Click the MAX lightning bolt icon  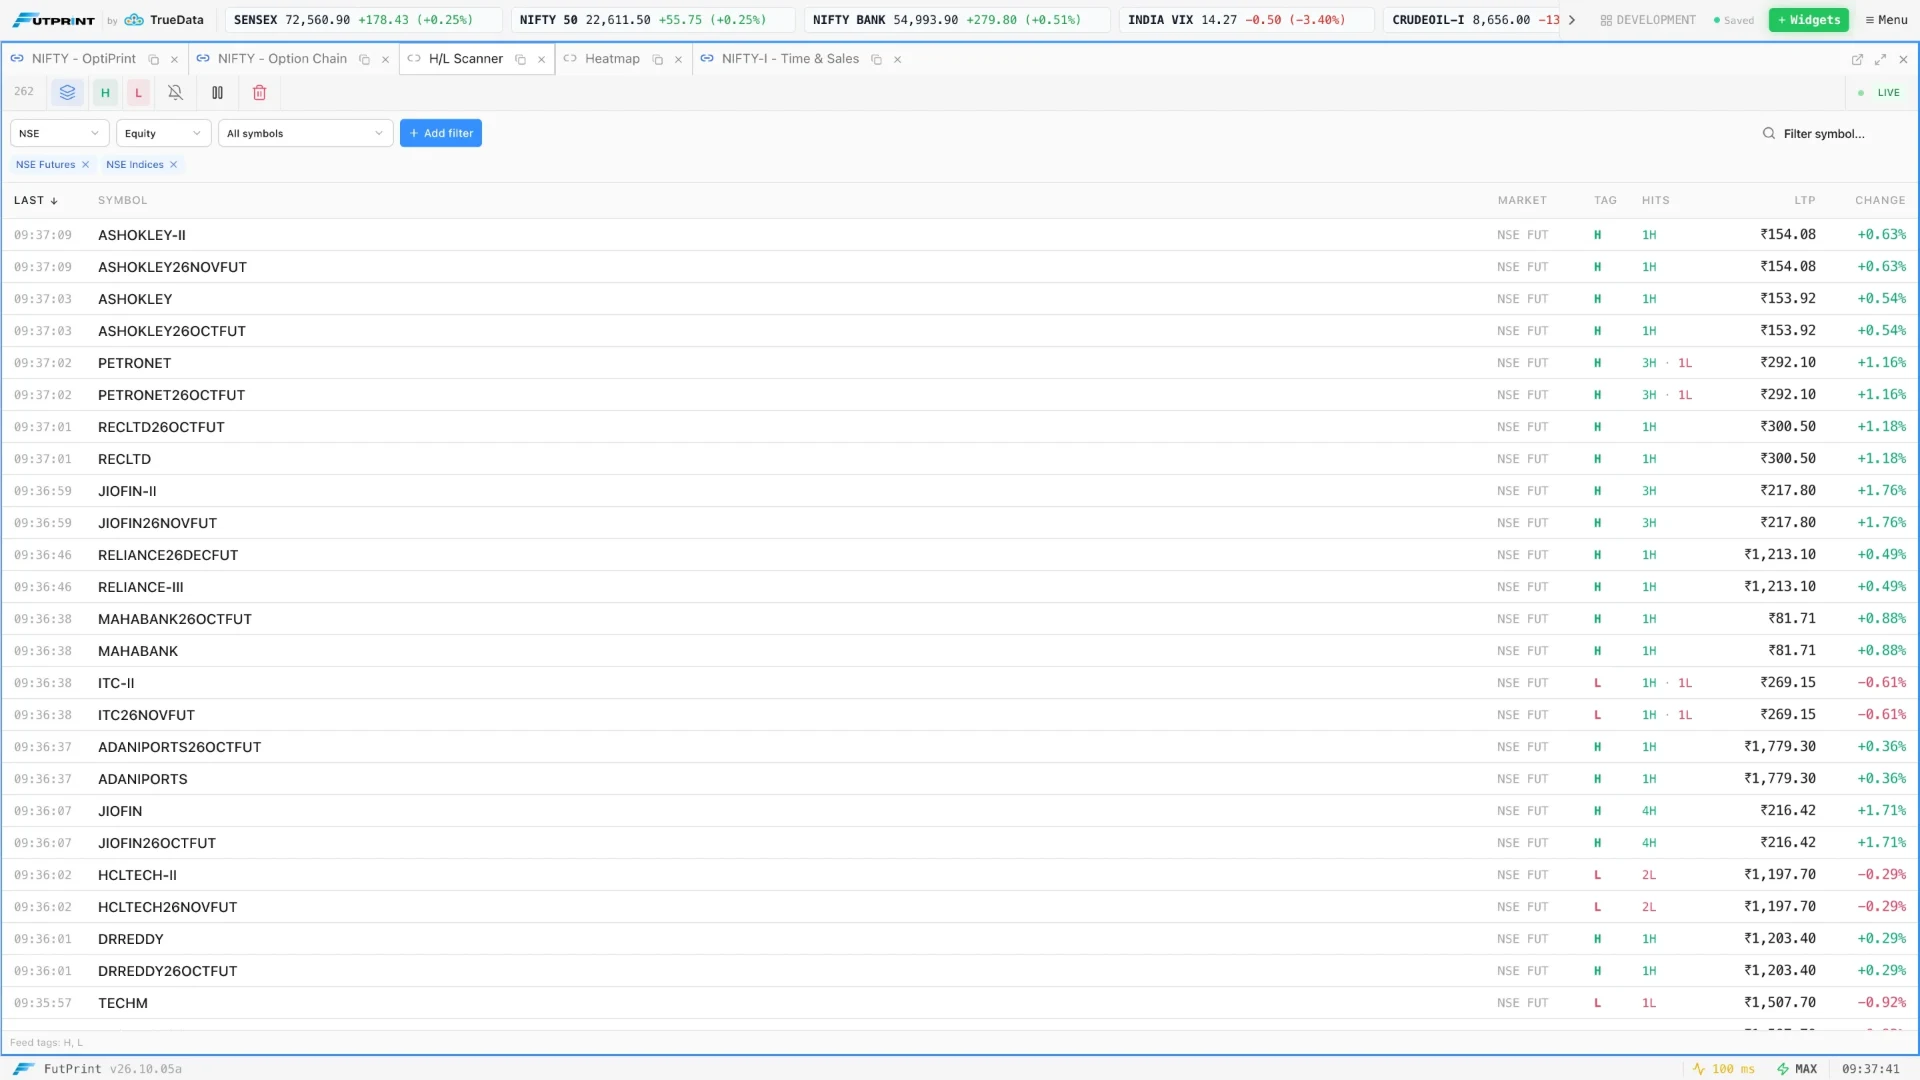pyautogui.click(x=1782, y=1069)
